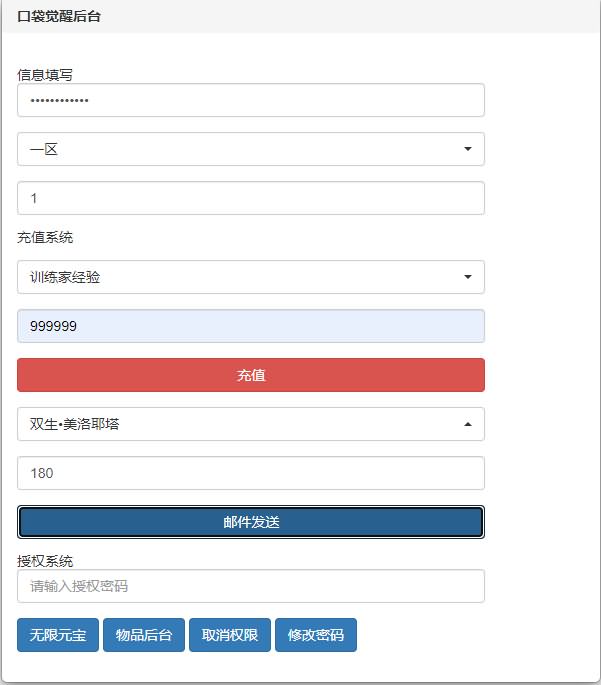Viewport: 601px width, 685px height.
Task: Click the caret arrow on 一区 dropdown
Action: [468, 149]
